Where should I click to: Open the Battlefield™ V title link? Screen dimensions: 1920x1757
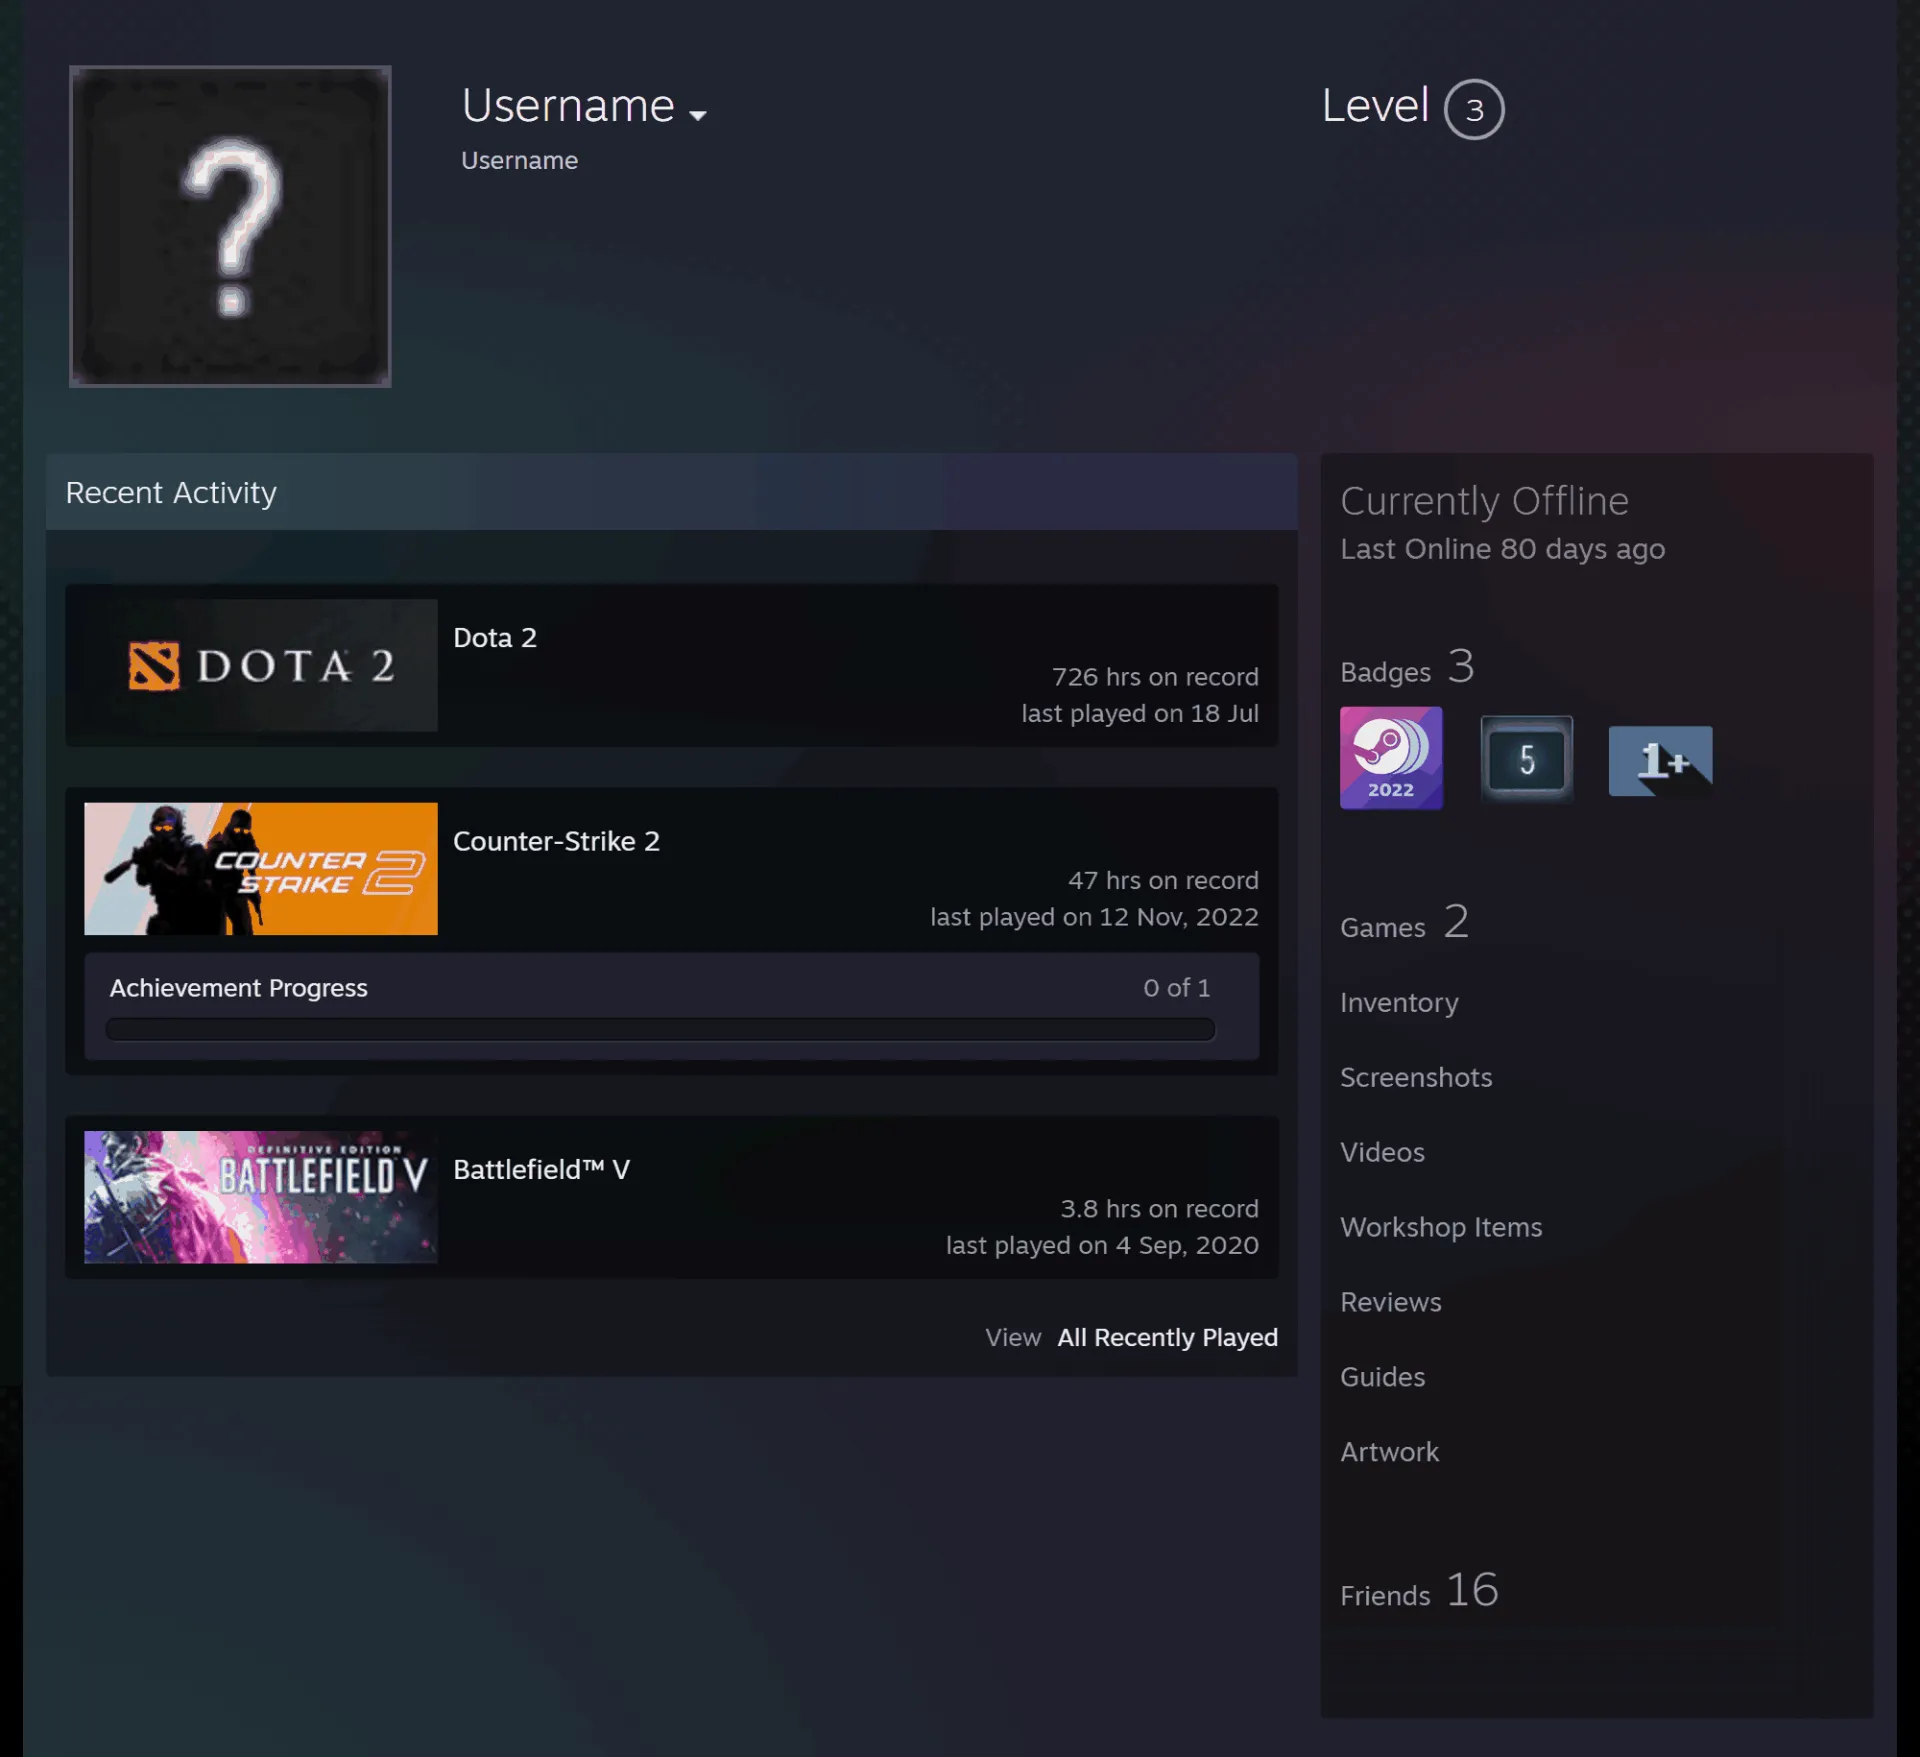pyautogui.click(x=541, y=1169)
